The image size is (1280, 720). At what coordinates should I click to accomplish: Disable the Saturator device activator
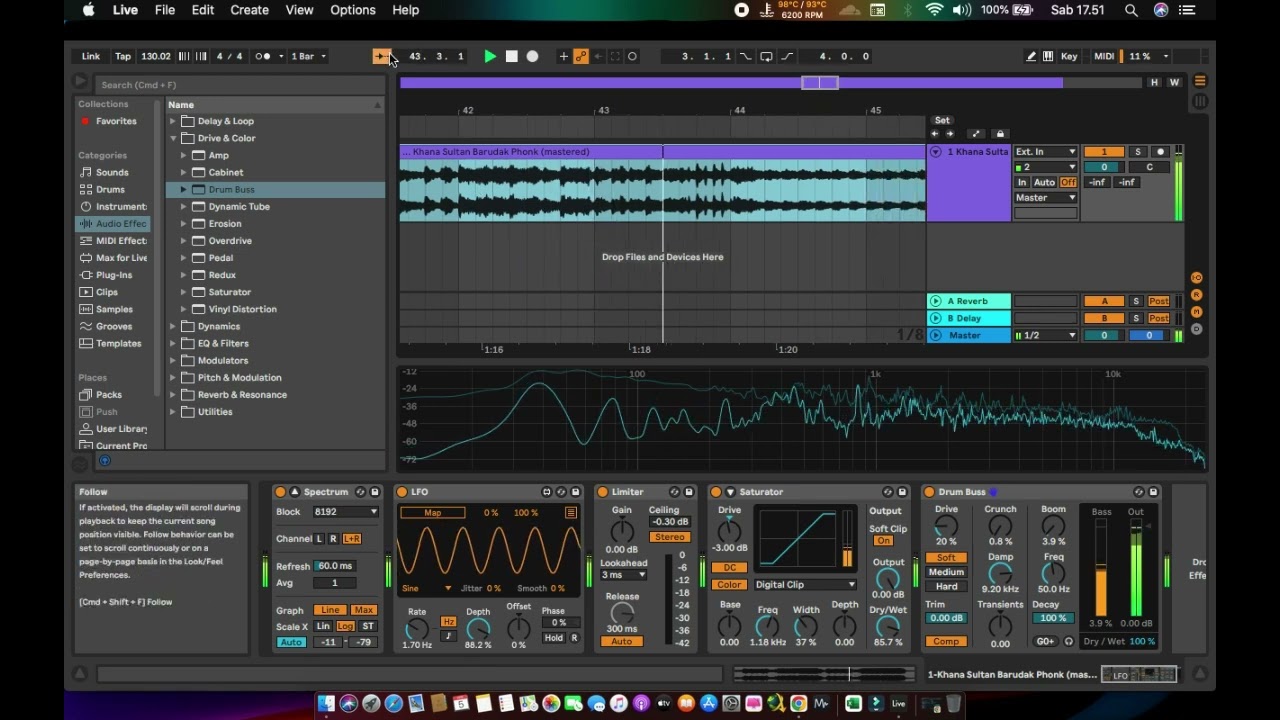pyautogui.click(x=716, y=492)
